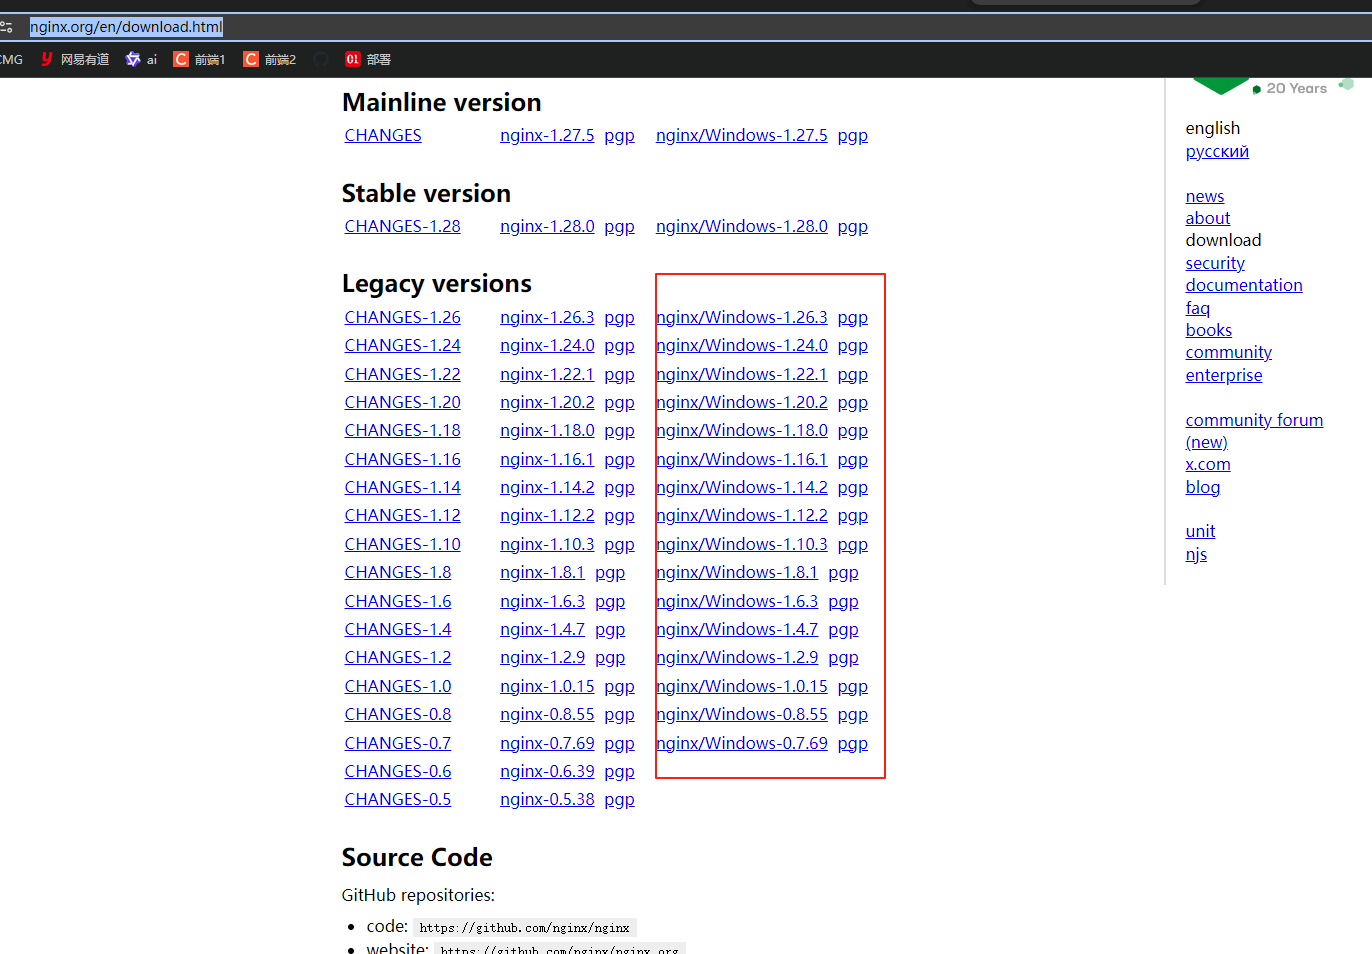Open the enterprise sidebar link
The image size is (1372, 954).
tap(1223, 375)
